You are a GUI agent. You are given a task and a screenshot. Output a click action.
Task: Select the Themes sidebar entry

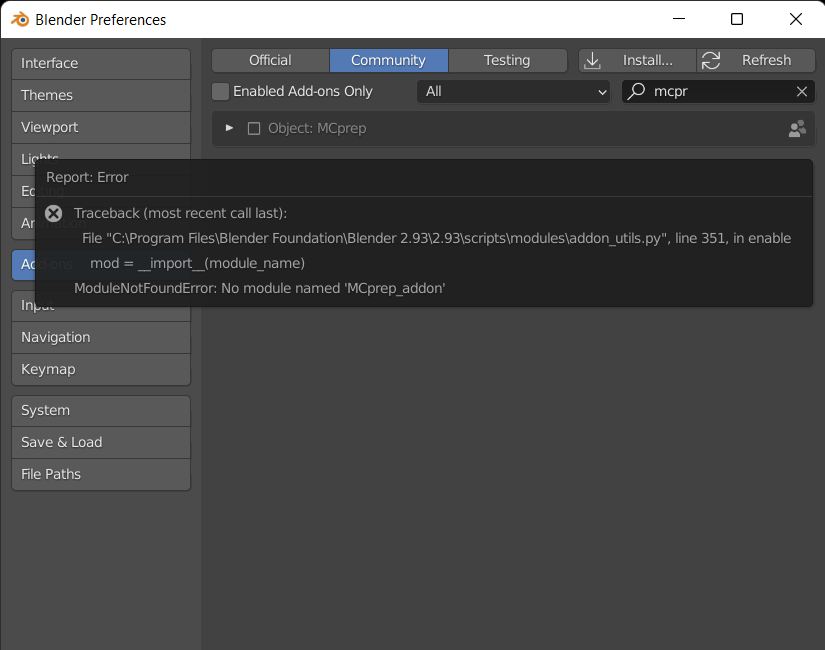pyautogui.click(x=100, y=95)
